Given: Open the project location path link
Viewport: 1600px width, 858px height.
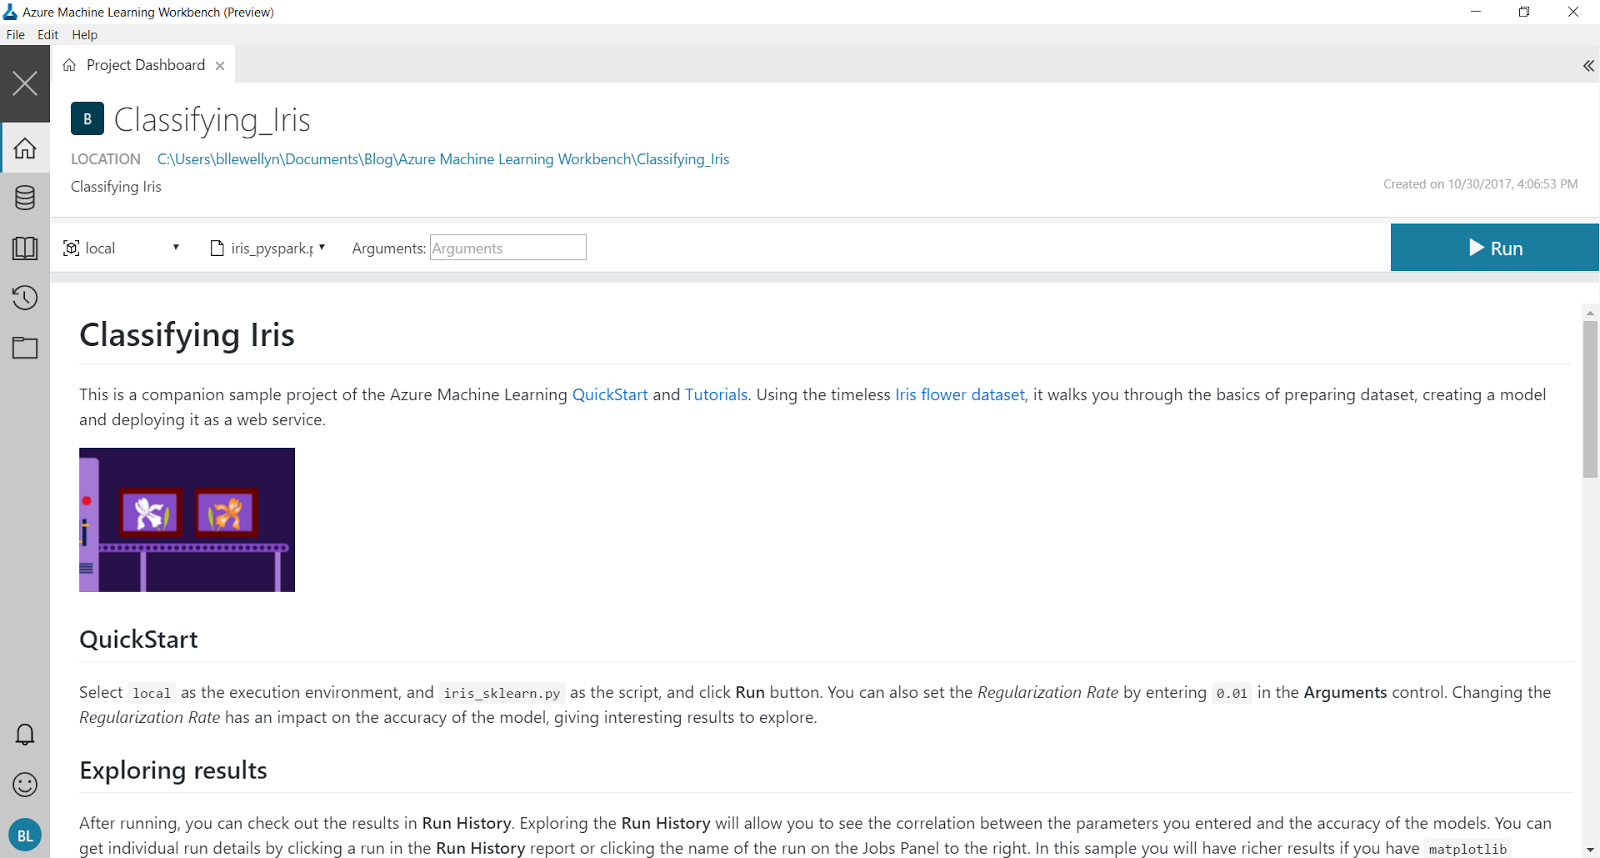Looking at the screenshot, I should pyautogui.click(x=443, y=159).
